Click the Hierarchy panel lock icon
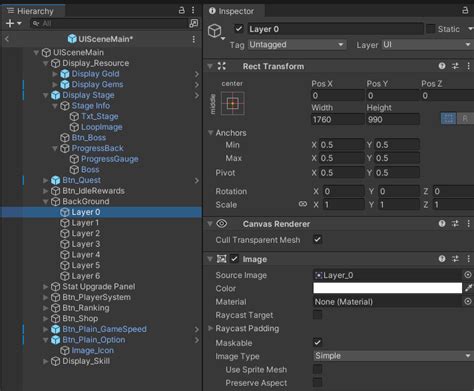The width and height of the screenshot is (474, 391). pos(182,10)
